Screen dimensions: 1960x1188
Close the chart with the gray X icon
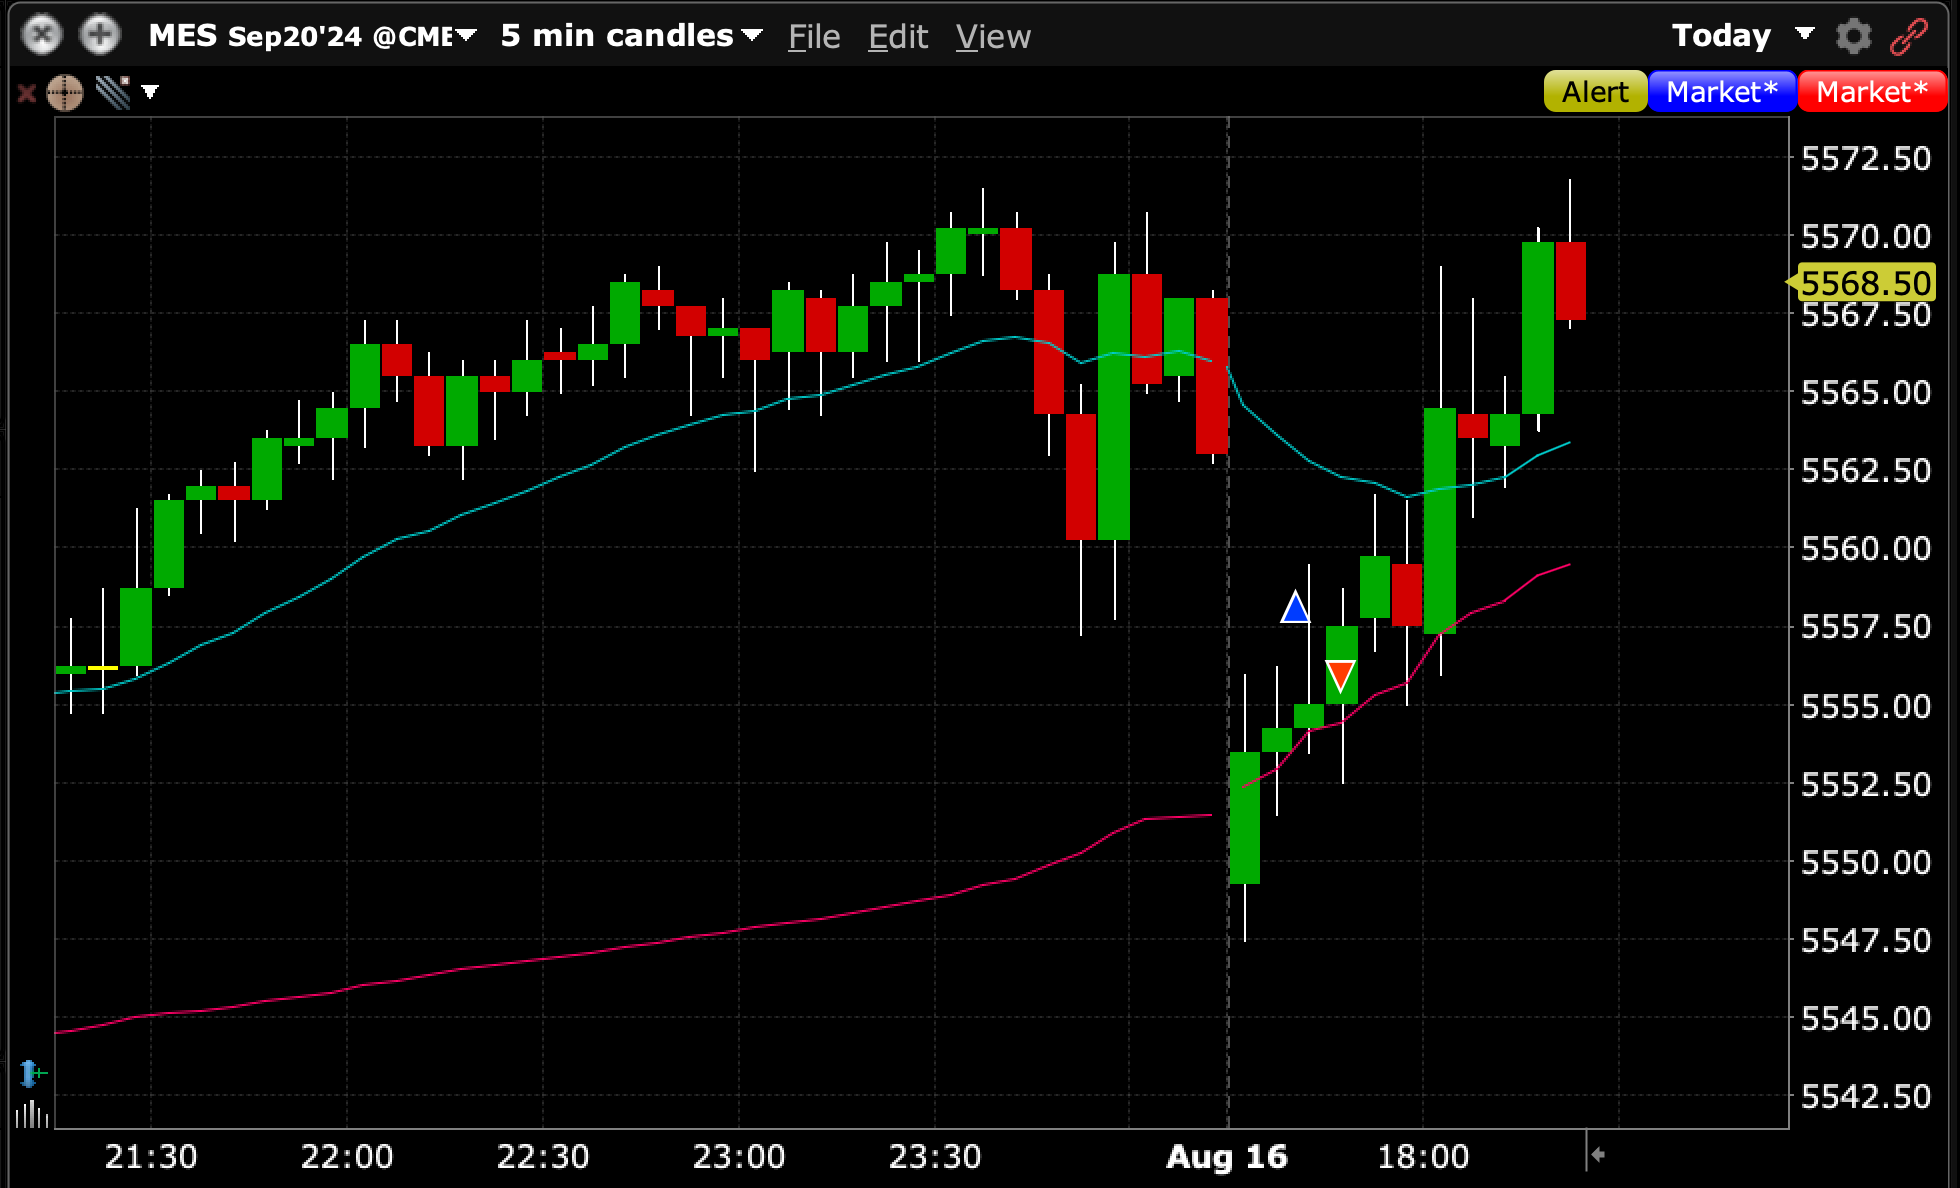(x=42, y=36)
